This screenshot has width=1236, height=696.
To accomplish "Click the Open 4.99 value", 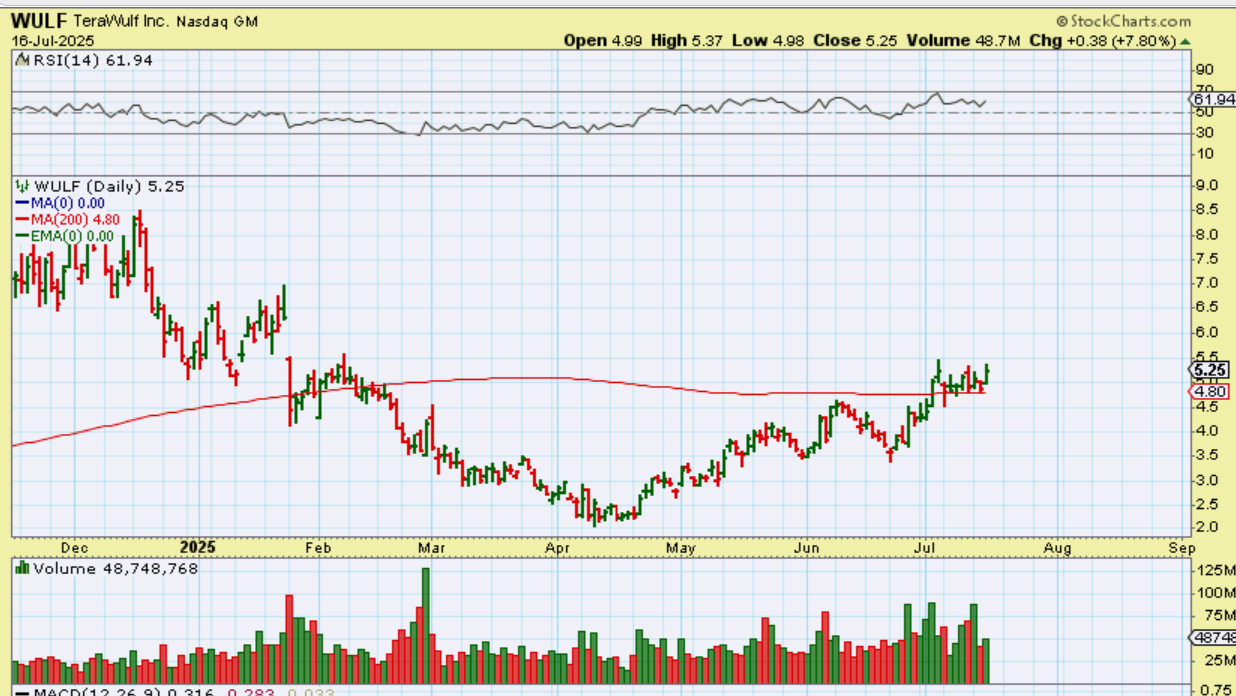I will click(603, 40).
